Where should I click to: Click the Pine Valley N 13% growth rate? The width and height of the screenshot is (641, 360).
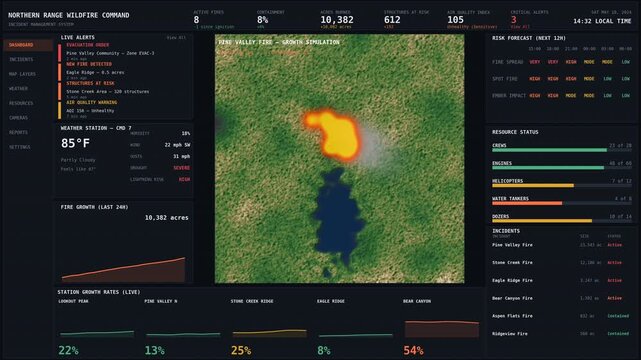pos(155,351)
